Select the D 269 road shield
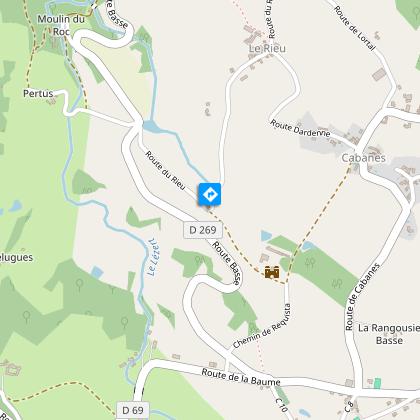 coord(203,230)
